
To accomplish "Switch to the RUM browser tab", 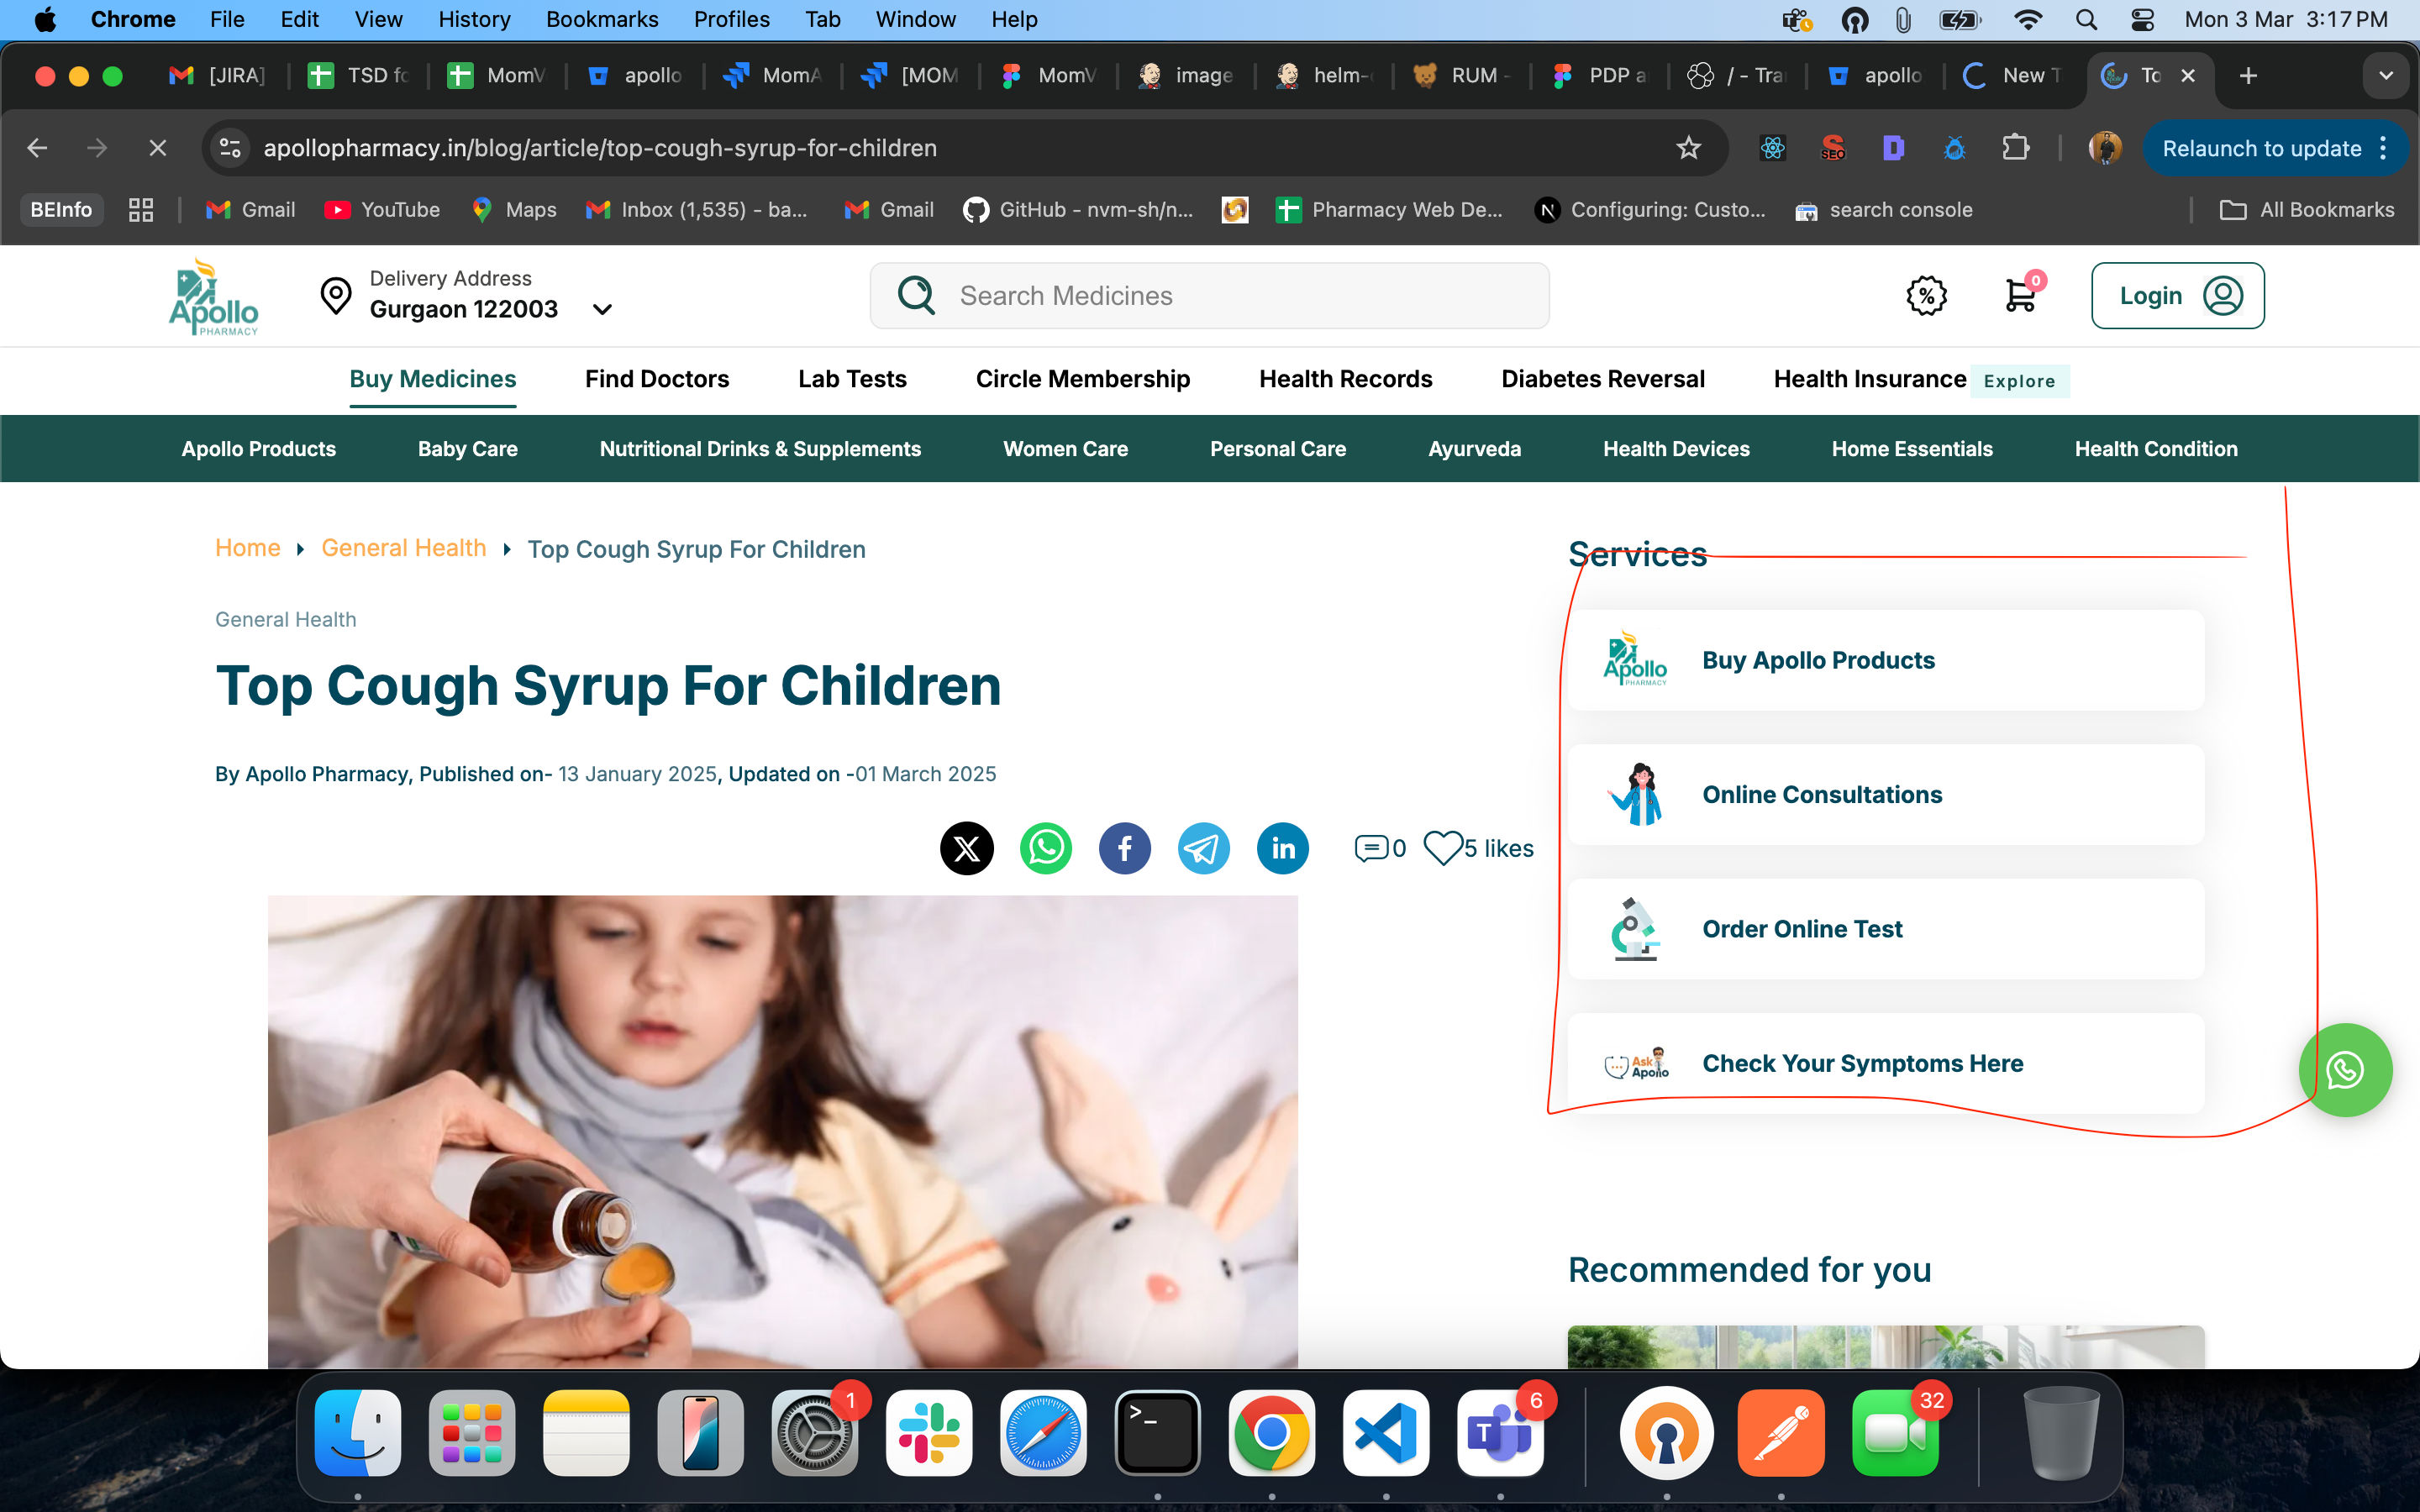I will [x=1462, y=75].
